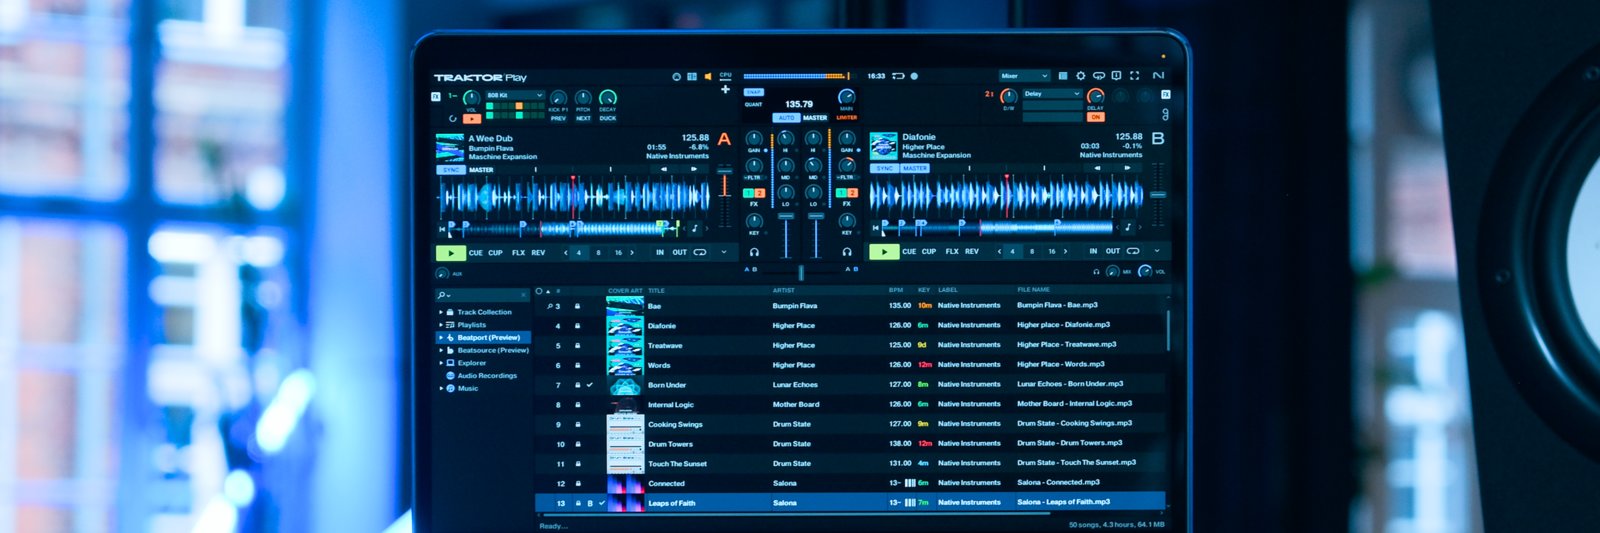Screen dimensions: 1600x533
Task: Toggle SNAP in the master section
Action: 754,92
